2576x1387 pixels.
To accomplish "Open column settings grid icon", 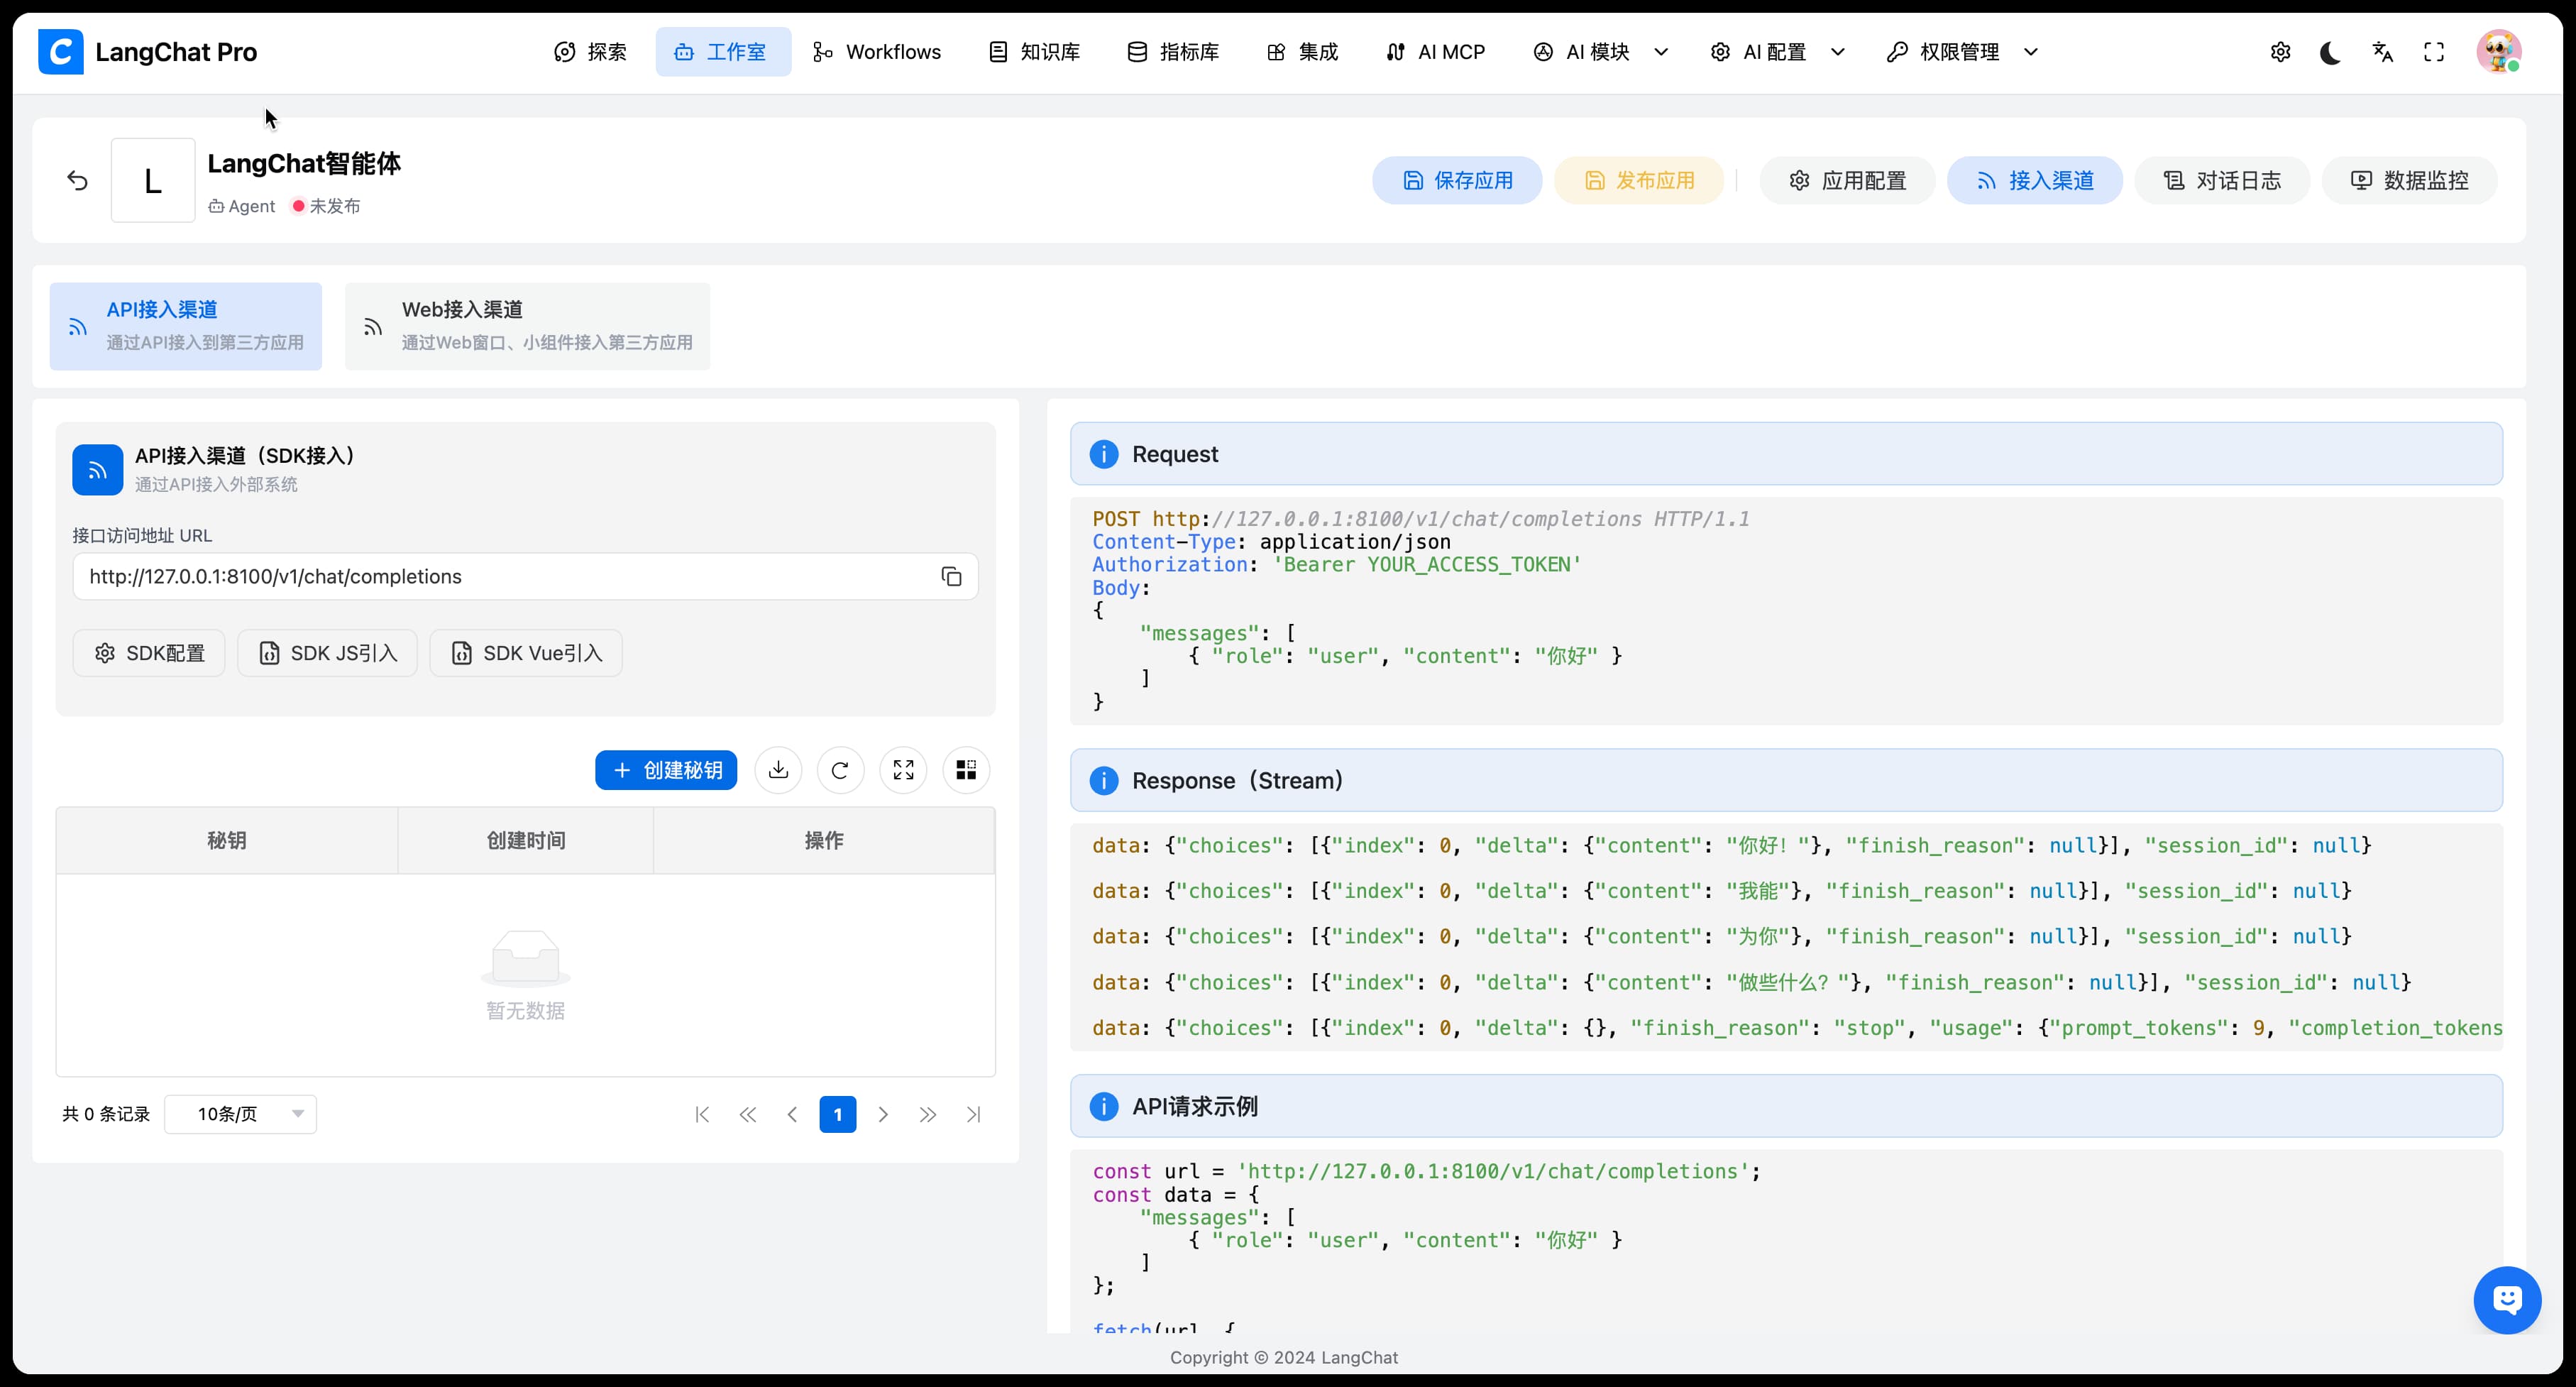I will pos(966,770).
